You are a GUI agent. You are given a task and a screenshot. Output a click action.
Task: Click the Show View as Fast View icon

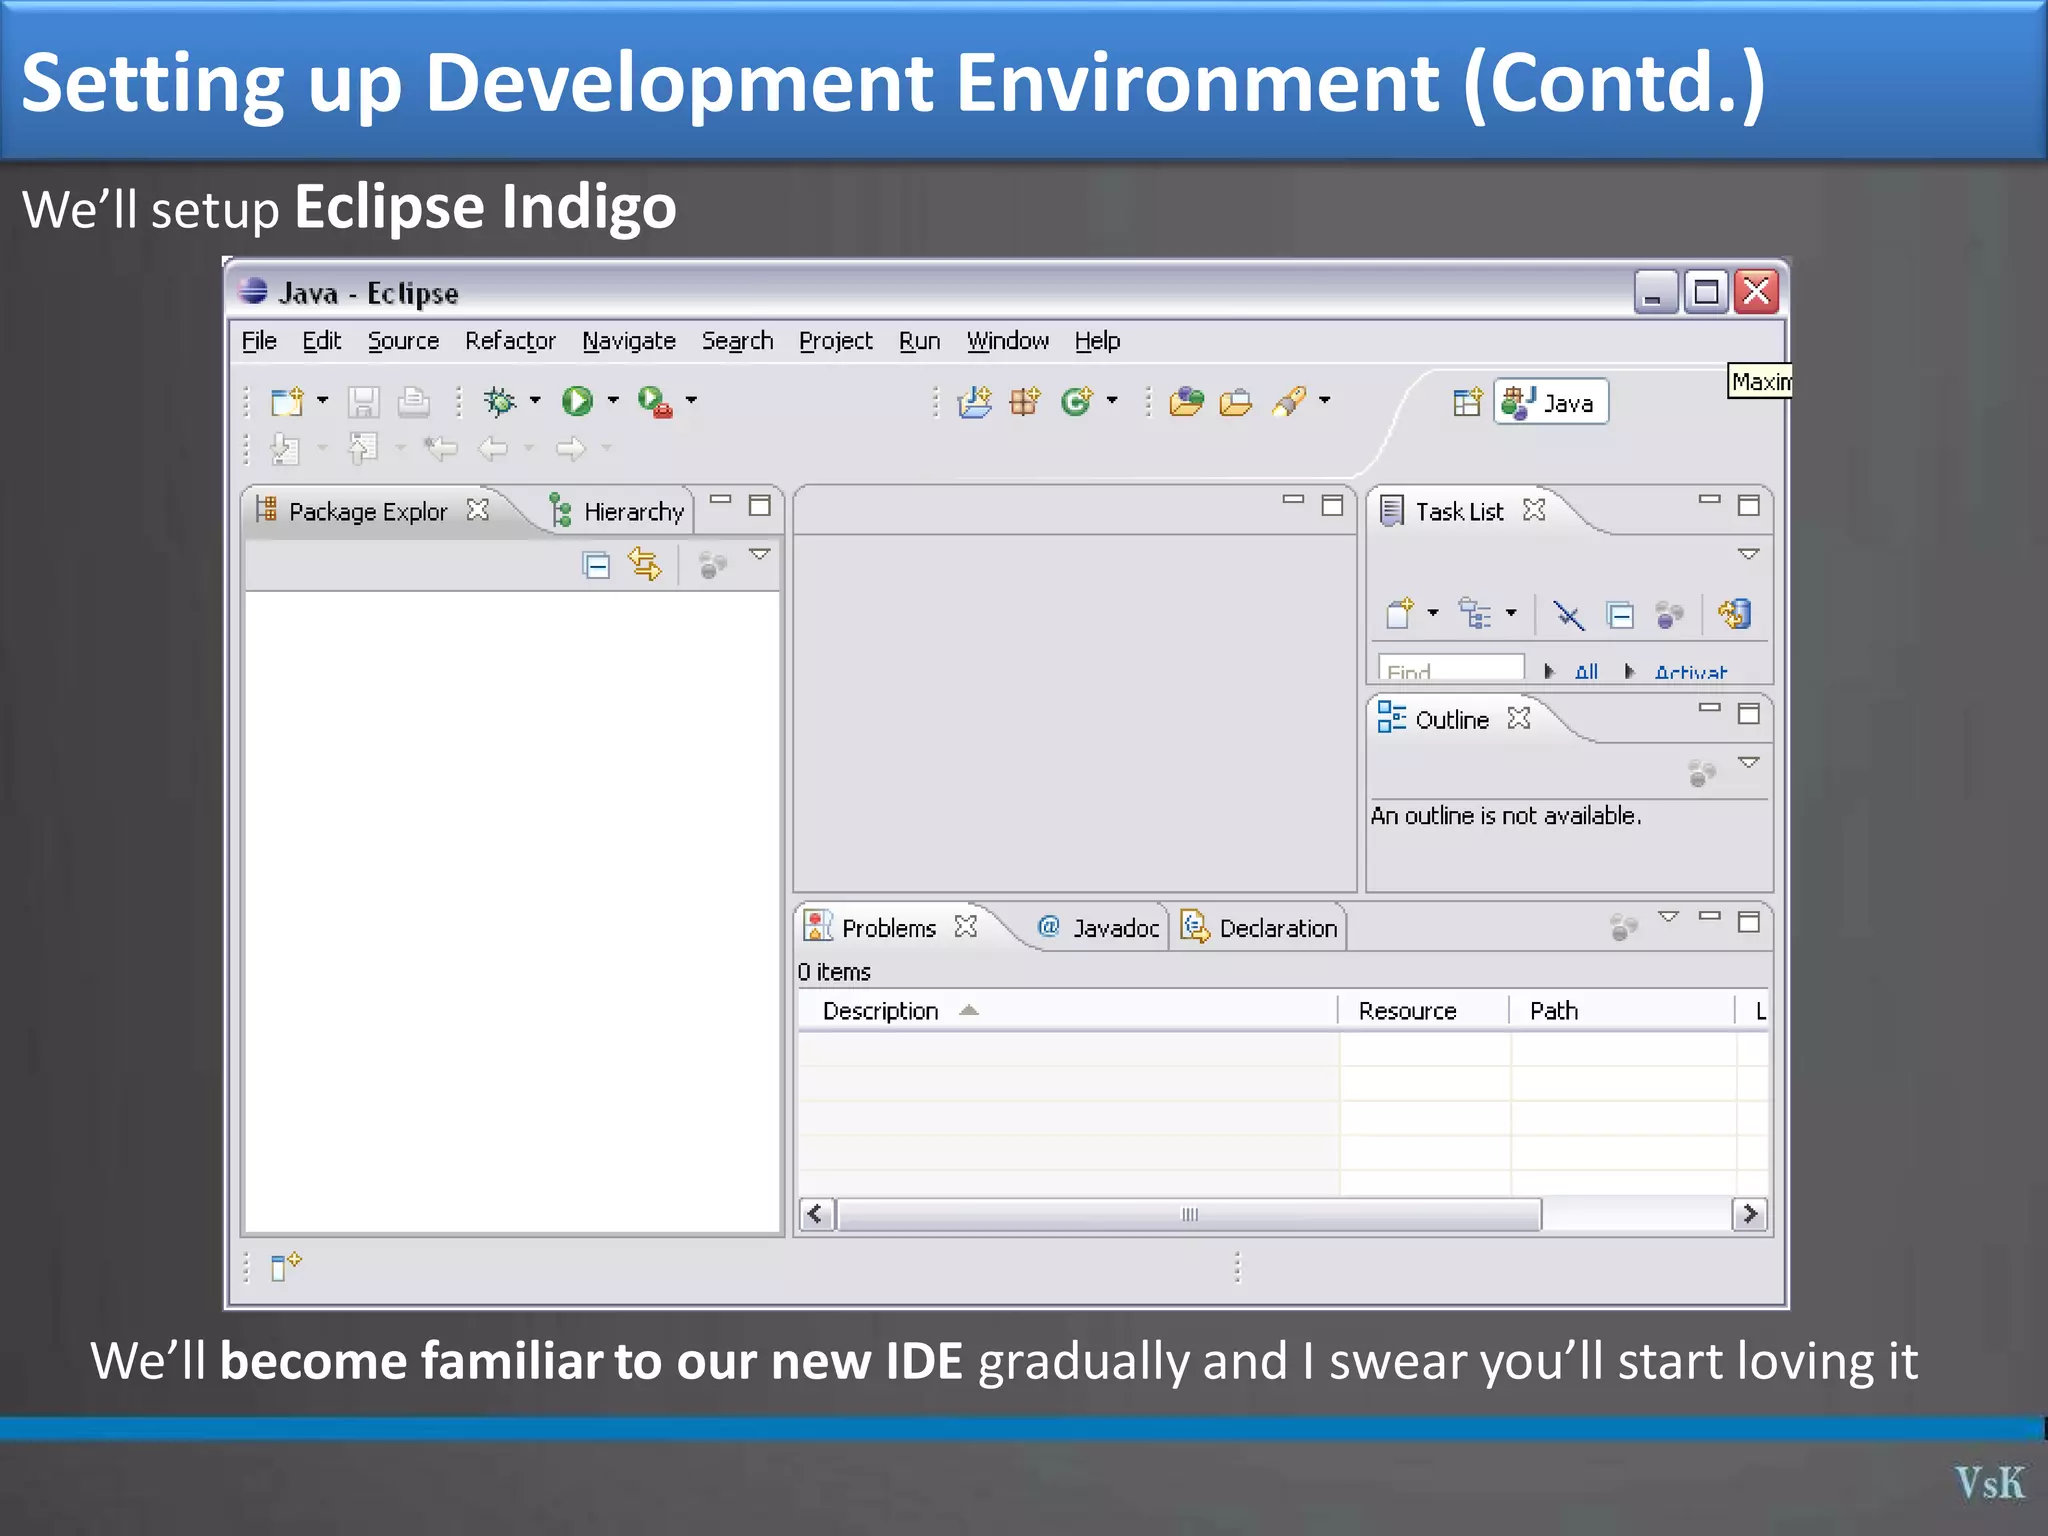coord(286,1266)
